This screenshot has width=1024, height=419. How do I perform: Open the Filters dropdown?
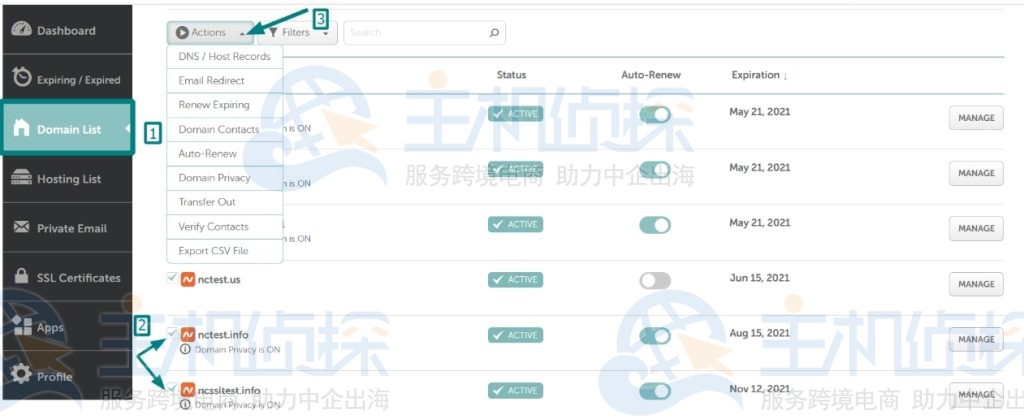298,32
